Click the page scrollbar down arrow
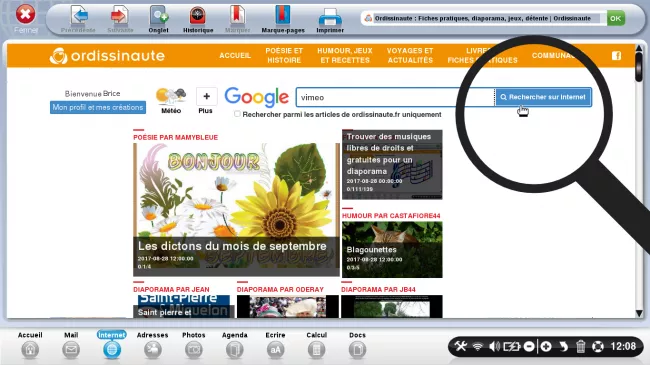This screenshot has height=365, width=650. click(639, 313)
